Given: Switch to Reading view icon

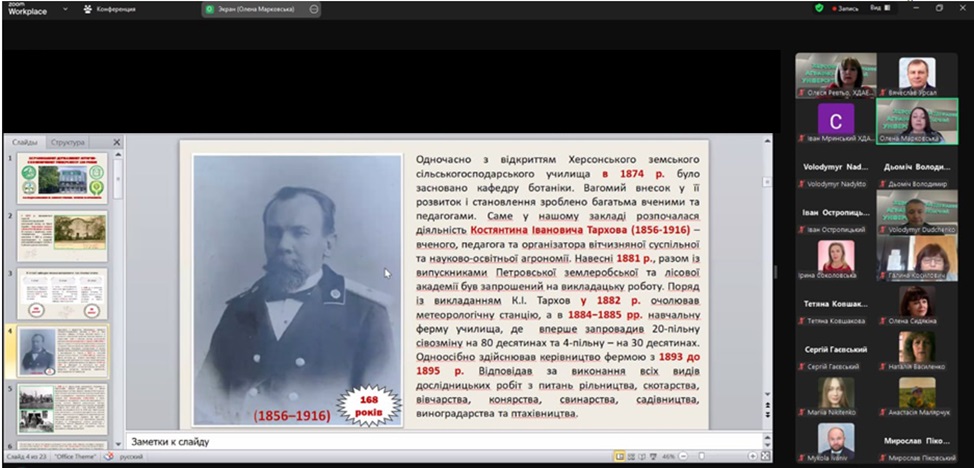Looking at the screenshot, I should [x=640, y=457].
